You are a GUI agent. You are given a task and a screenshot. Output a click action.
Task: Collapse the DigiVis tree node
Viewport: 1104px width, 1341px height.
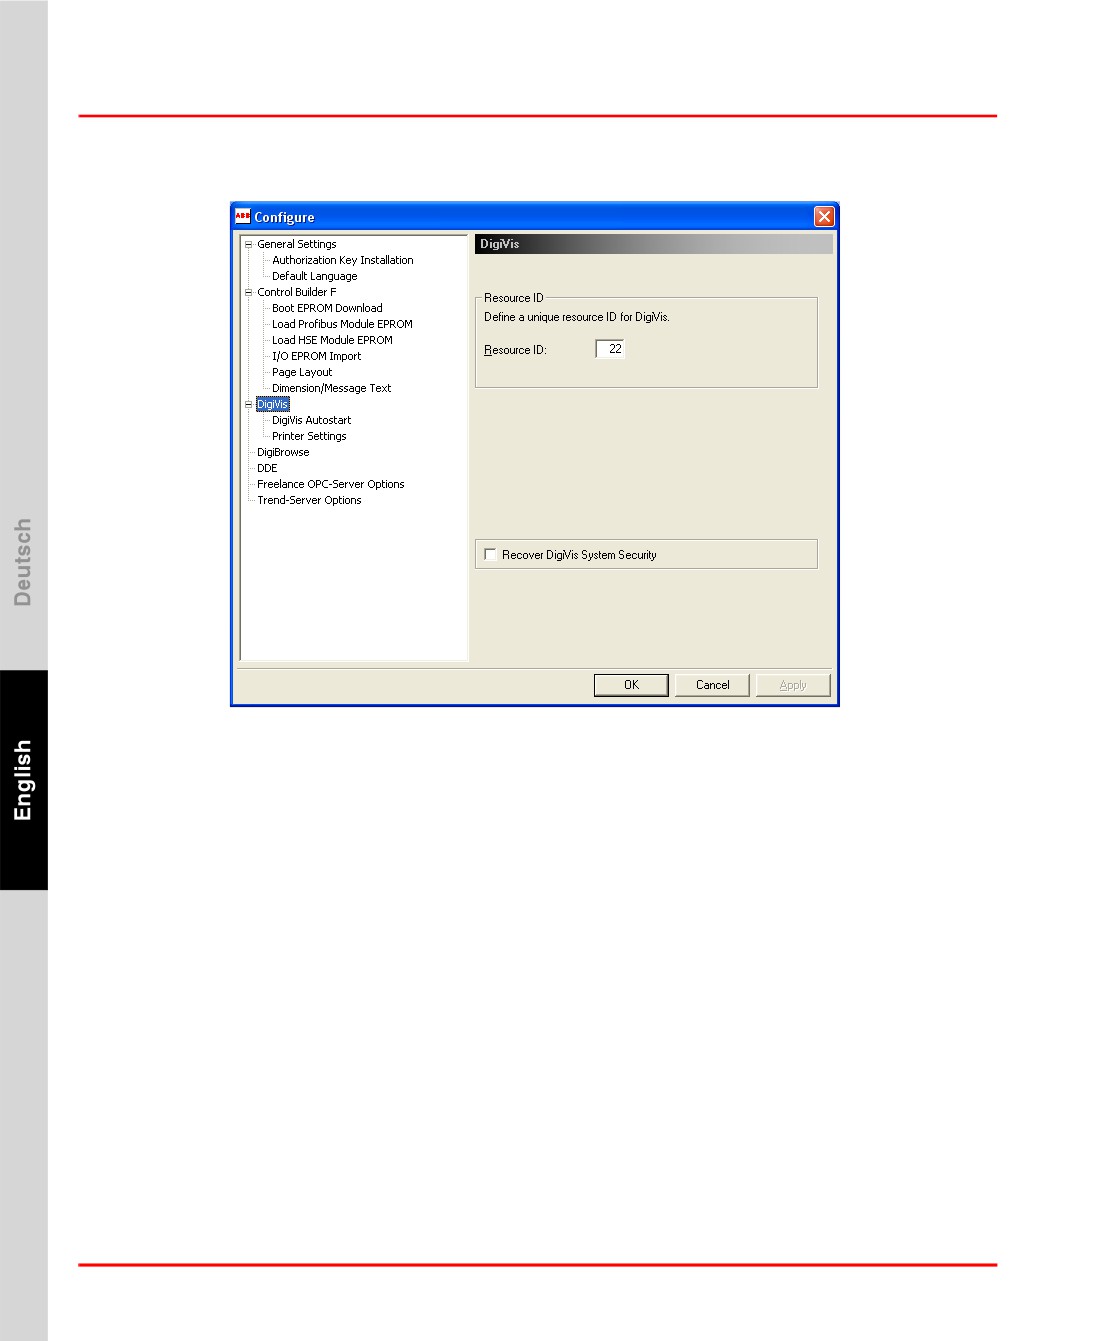[x=249, y=404]
